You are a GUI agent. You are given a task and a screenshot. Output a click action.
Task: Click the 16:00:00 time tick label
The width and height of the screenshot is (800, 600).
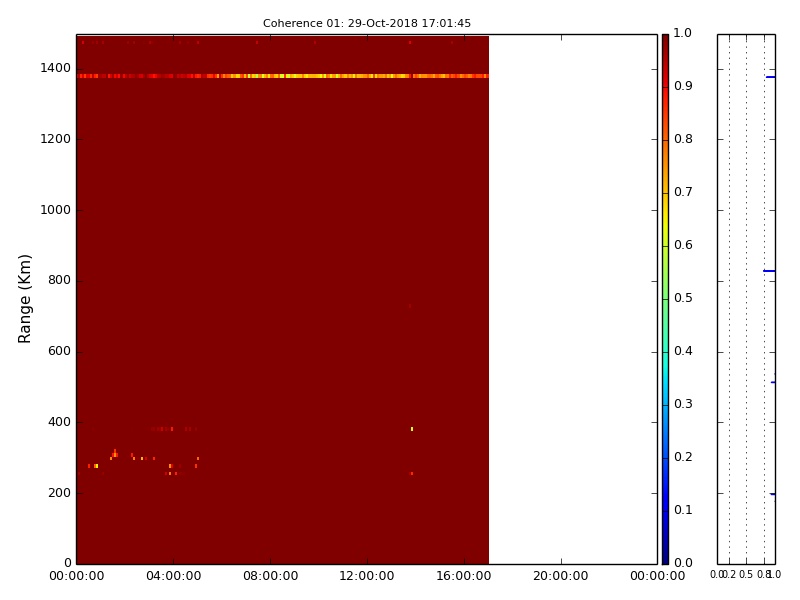(464, 576)
